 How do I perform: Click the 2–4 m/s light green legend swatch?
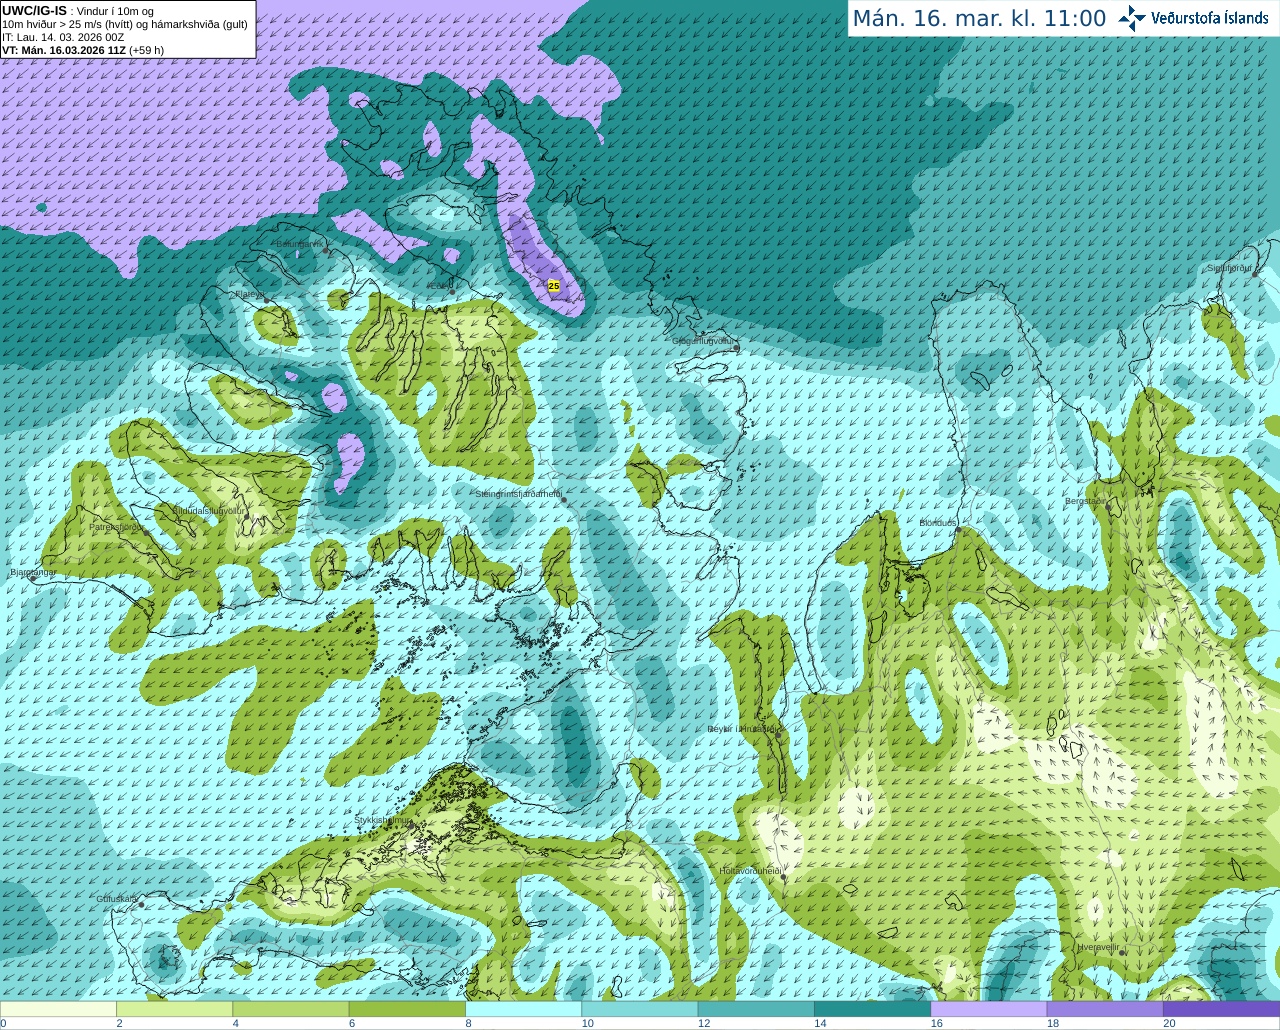click(x=174, y=1009)
